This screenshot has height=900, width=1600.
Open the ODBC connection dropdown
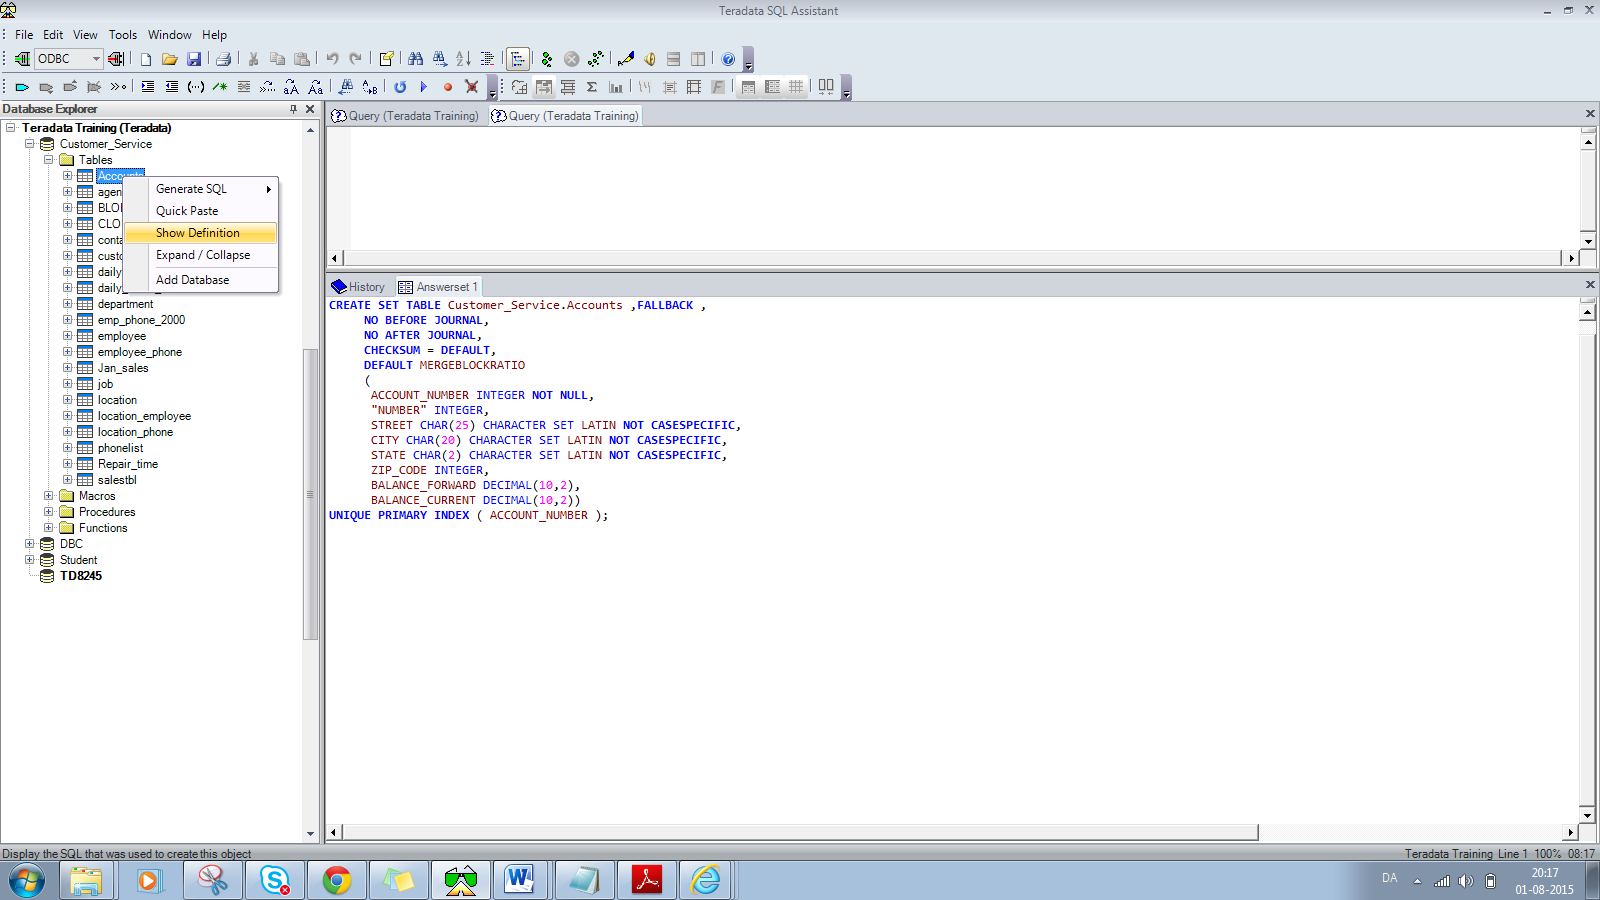coord(95,59)
